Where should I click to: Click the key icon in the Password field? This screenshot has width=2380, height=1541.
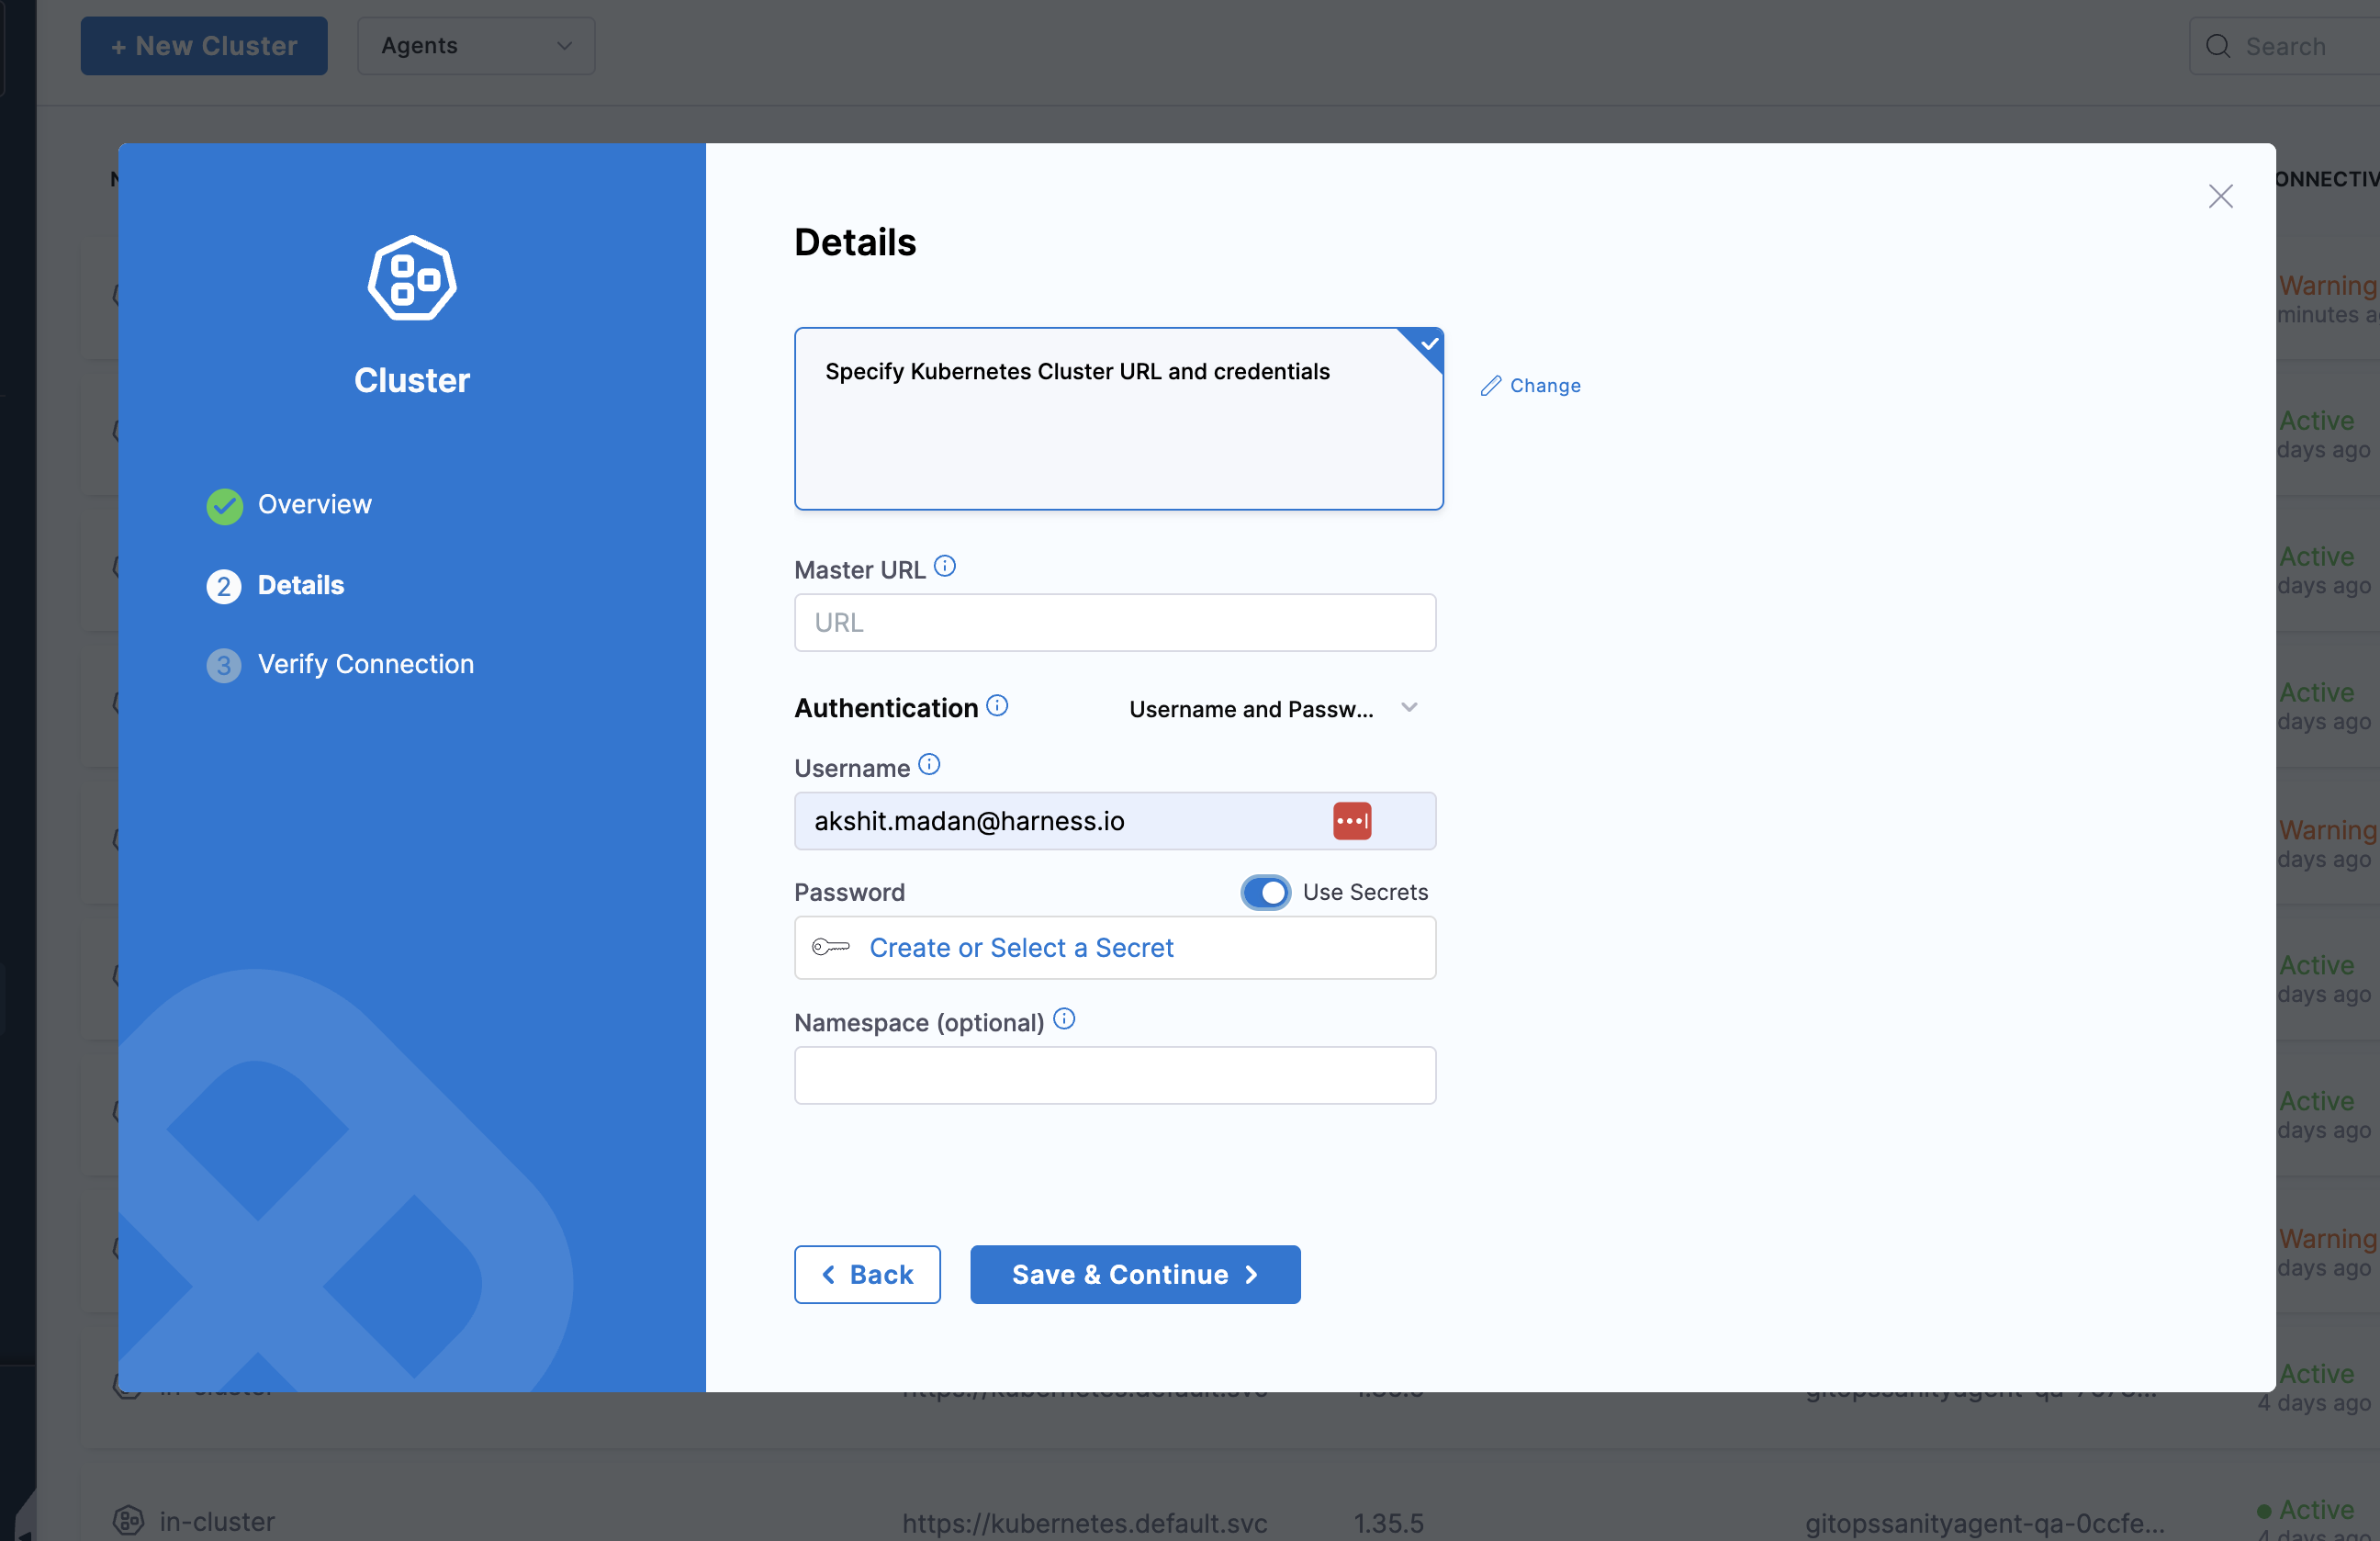(830, 947)
